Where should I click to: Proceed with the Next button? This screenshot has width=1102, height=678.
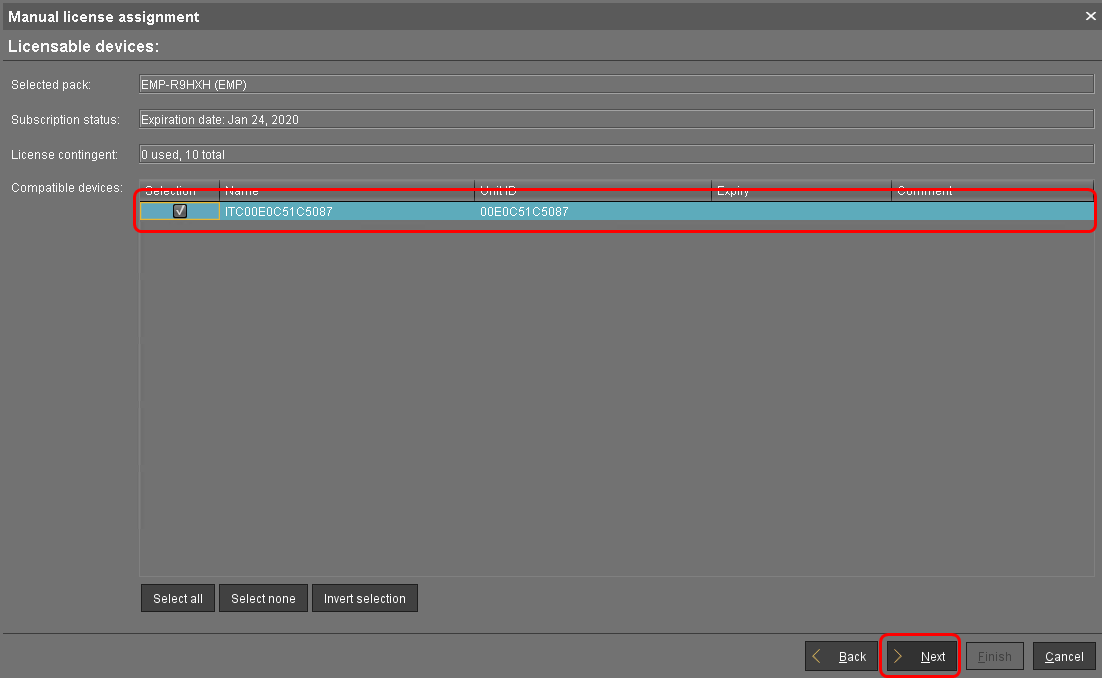(921, 656)
